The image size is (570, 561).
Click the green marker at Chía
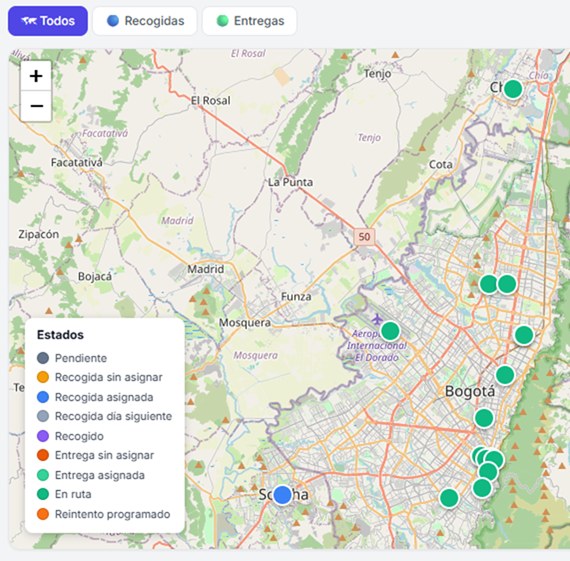[513, 89]
